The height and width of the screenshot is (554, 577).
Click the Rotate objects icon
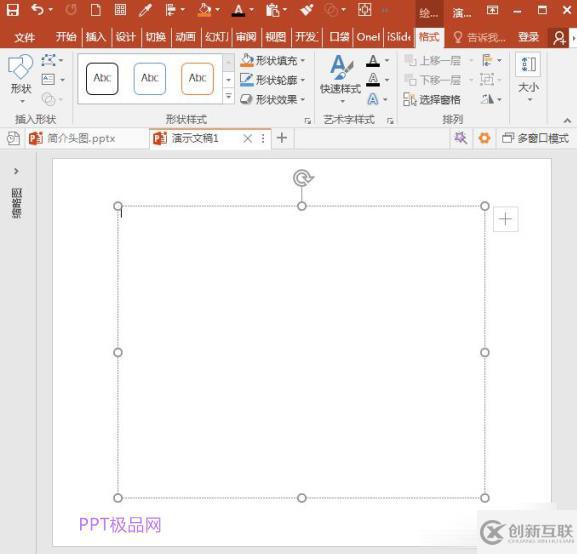coord(487,99)
